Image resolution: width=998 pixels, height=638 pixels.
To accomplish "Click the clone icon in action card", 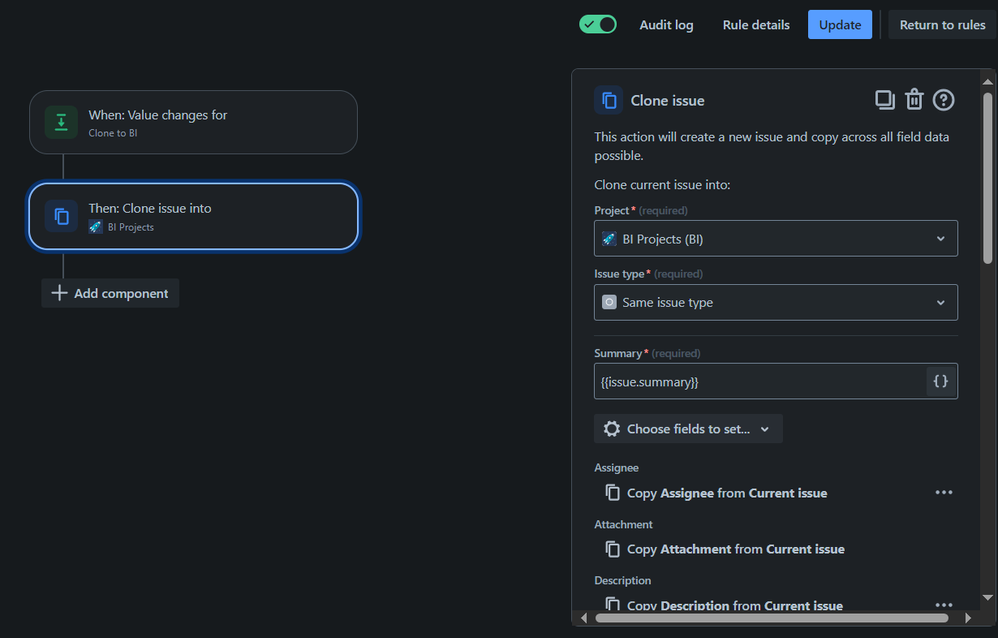I will pos(61,216).
